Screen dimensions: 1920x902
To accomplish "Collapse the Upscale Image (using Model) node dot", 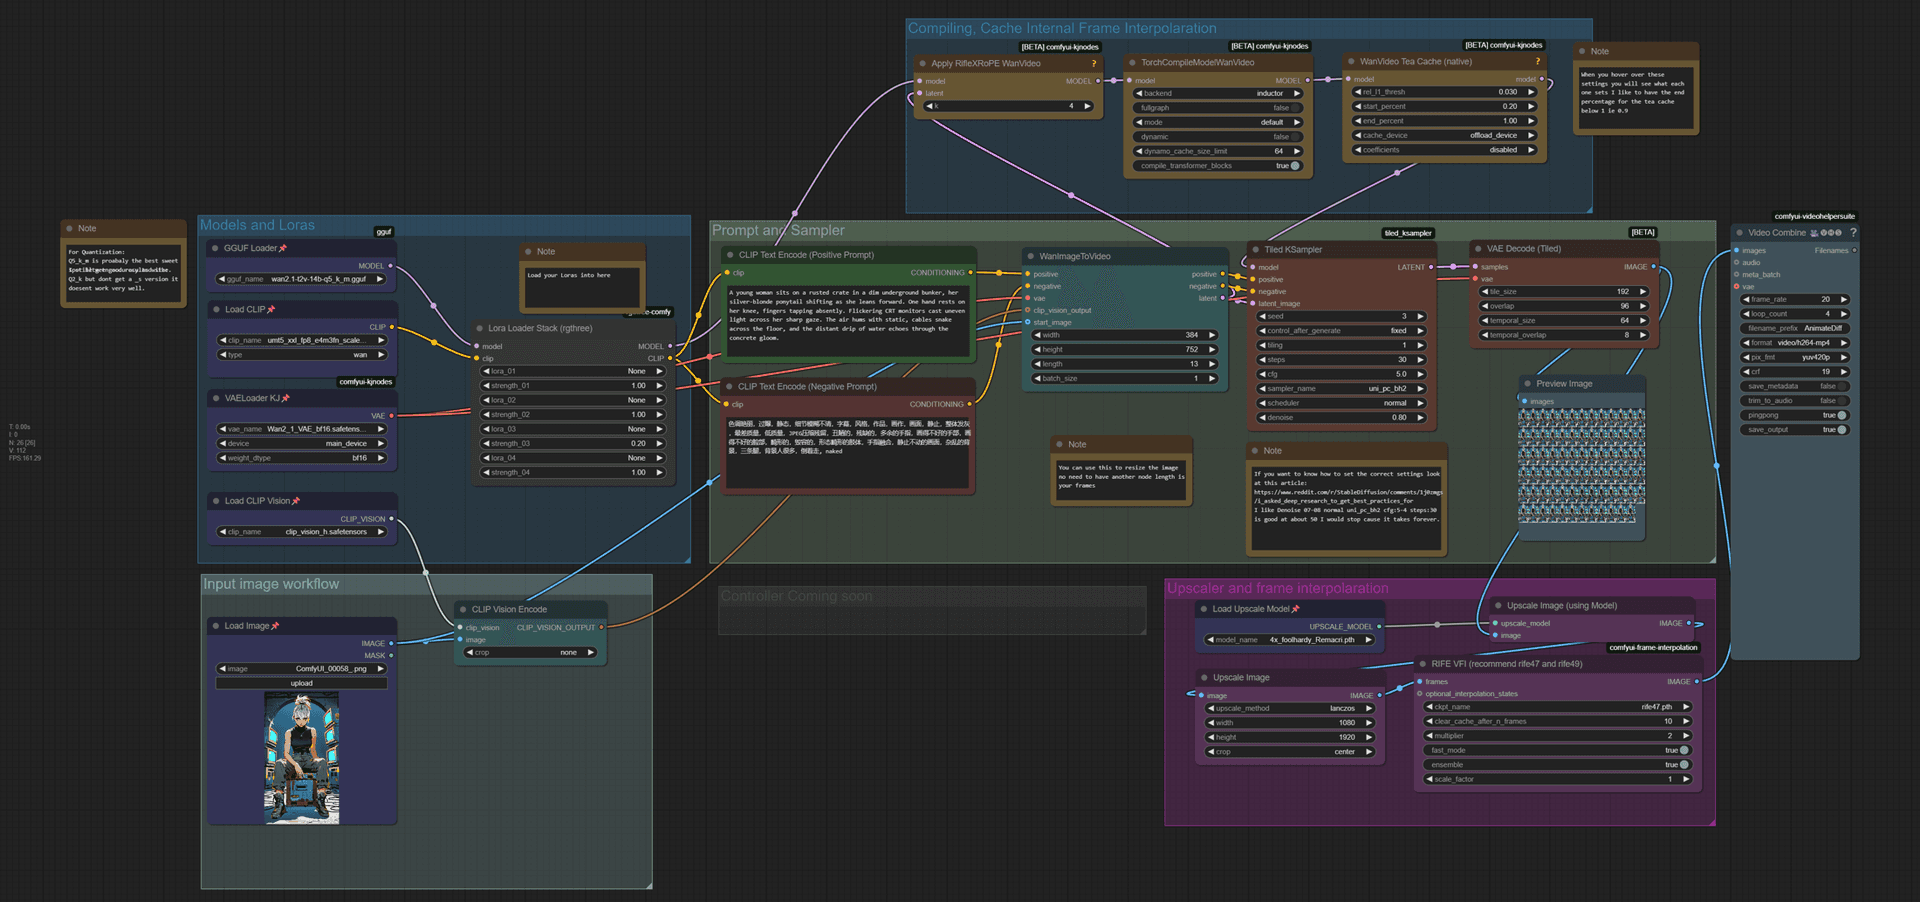I will [x=1498, y=606].
